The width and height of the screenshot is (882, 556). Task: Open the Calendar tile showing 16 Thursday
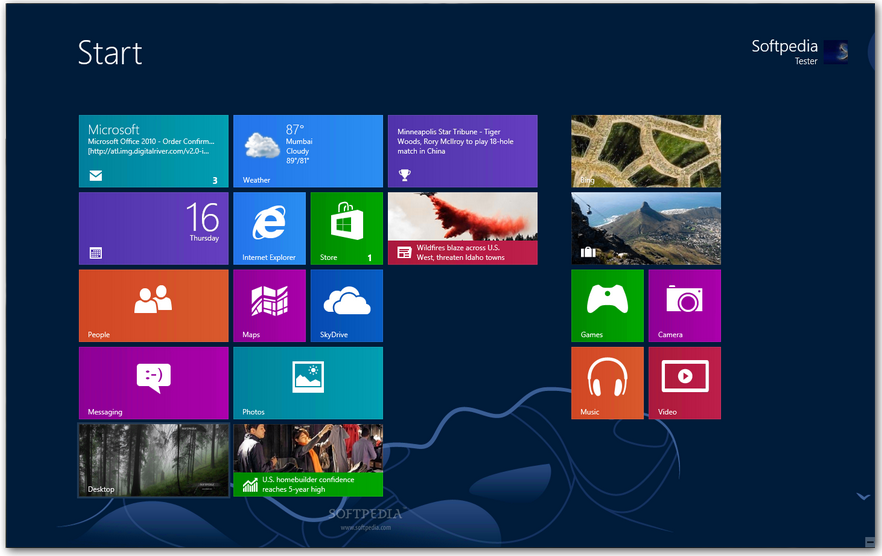pos(154,228)
